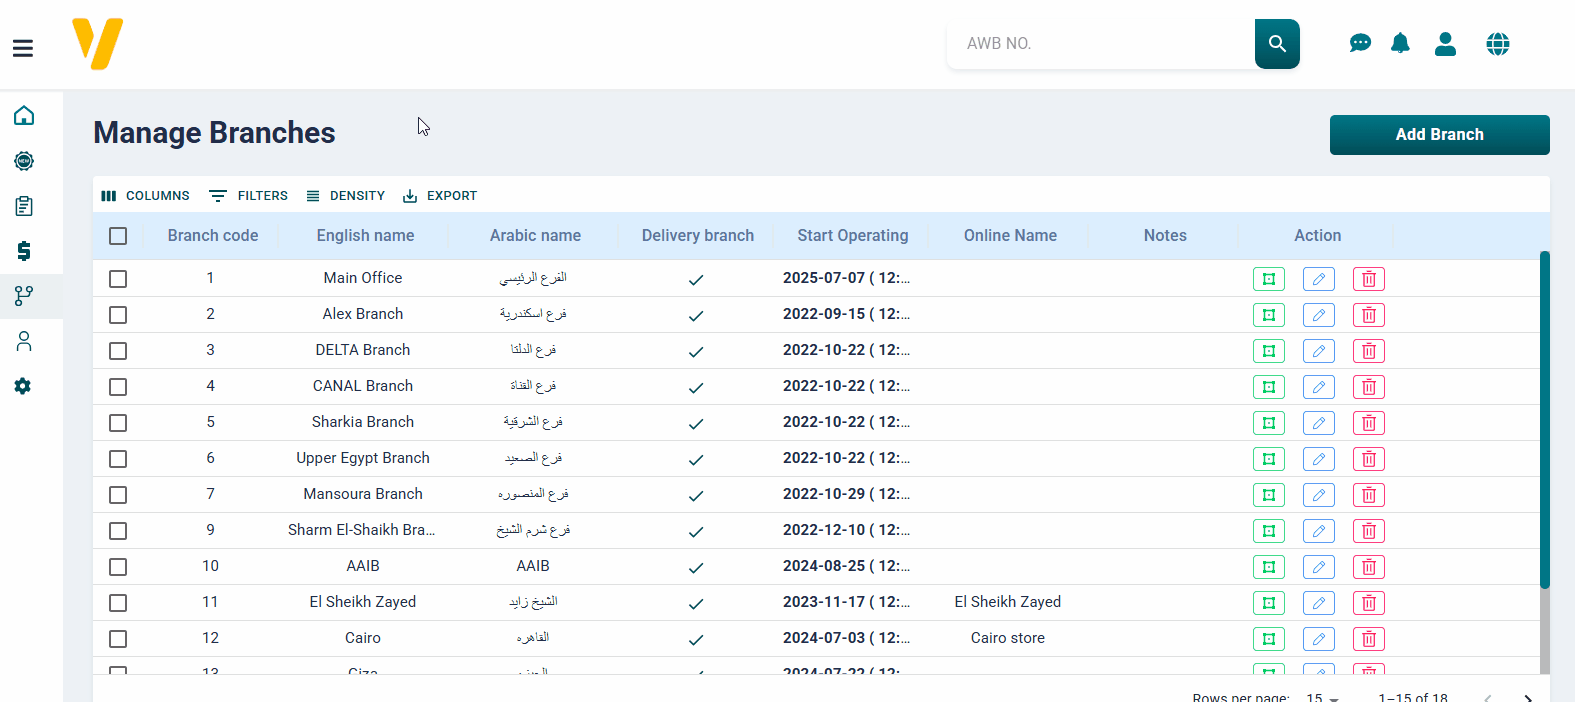Image resolution: width=1575 pixels, height=702 pixels.
Task: Open the hamburger navigation menu
Action: [x=23, y=48]
